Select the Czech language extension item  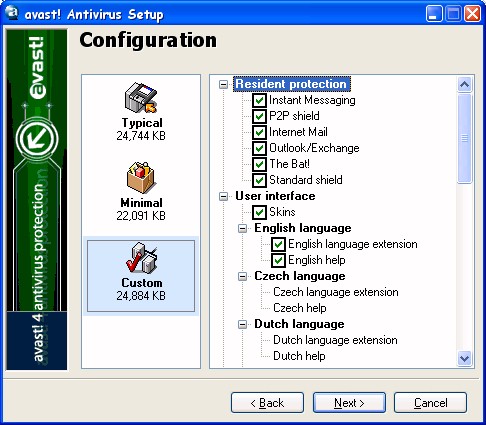(x=336, y=292)
